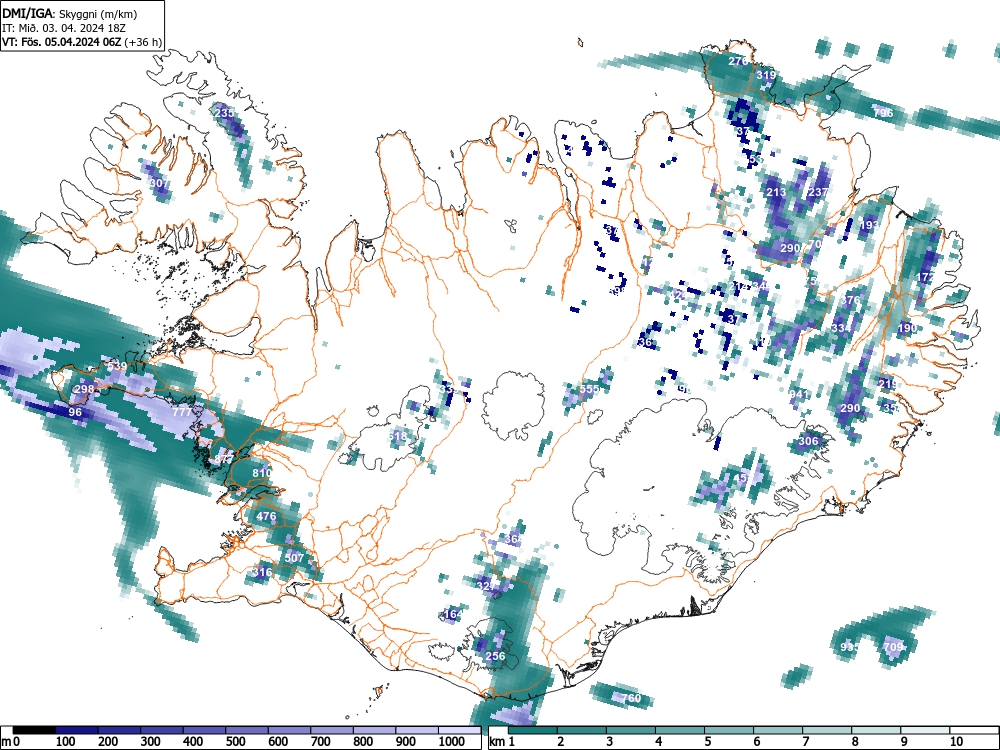The height and width of the screenshot is (750, 1000).
Task: Click the visibility value 507
Action: pos(294,557)
